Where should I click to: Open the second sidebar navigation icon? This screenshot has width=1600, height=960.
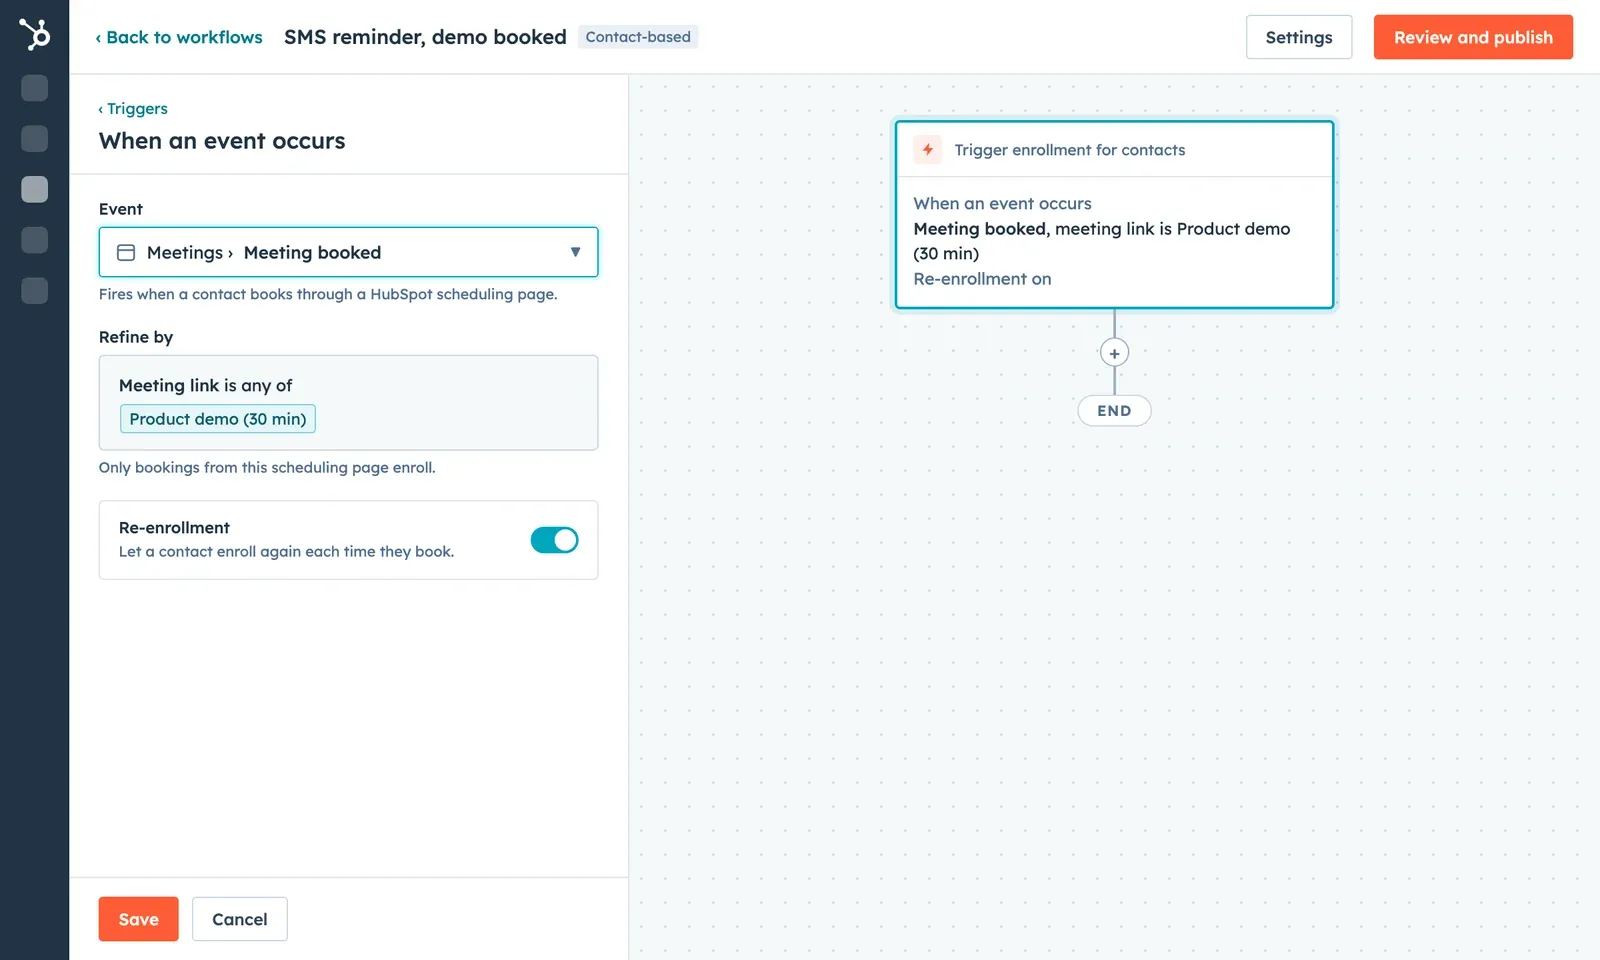[34, 138]
